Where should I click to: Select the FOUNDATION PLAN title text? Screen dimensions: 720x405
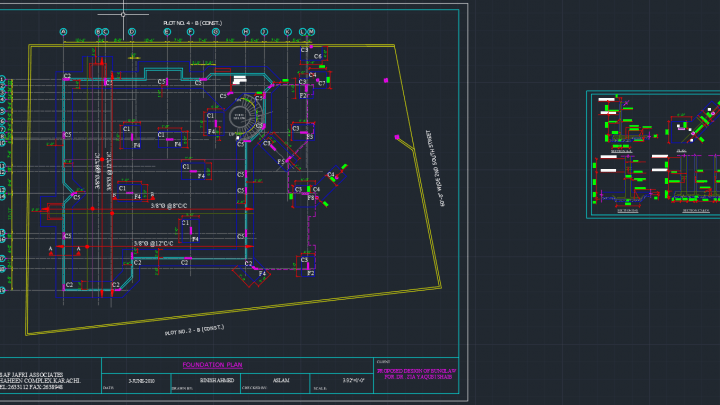[212, 365]
